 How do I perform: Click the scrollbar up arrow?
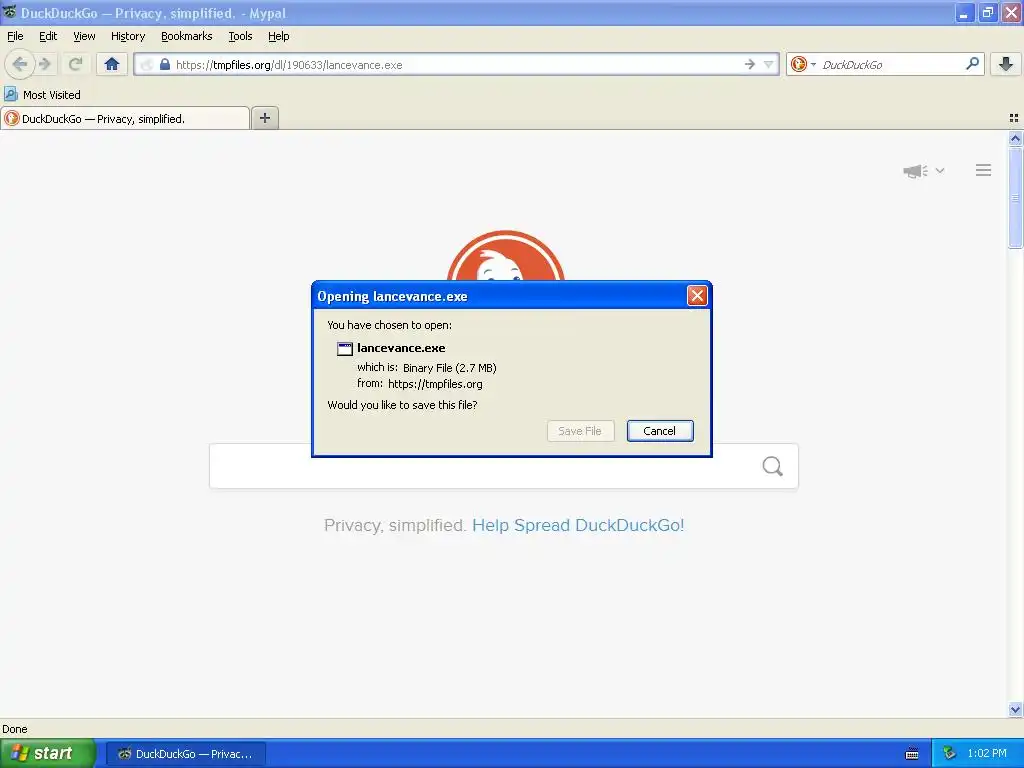pos(1015,138)
